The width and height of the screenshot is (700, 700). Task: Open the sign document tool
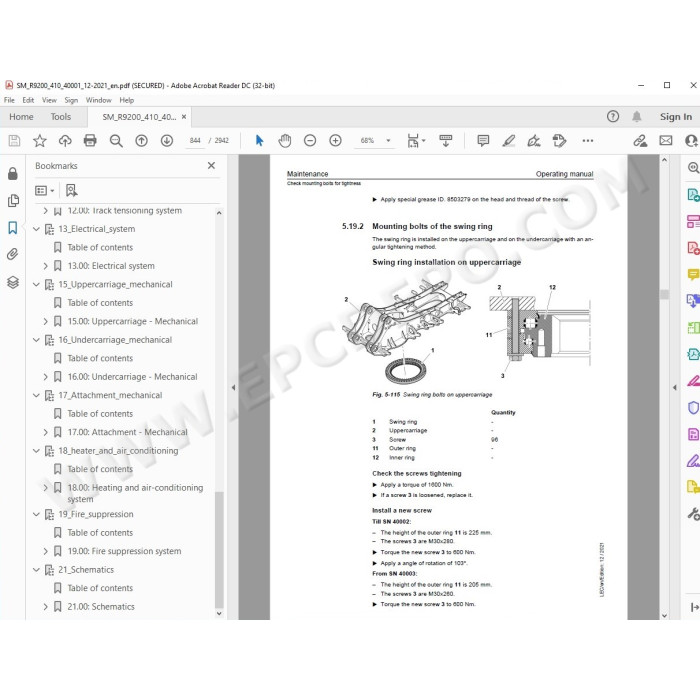pyautogui.click(x=534, y=141)
